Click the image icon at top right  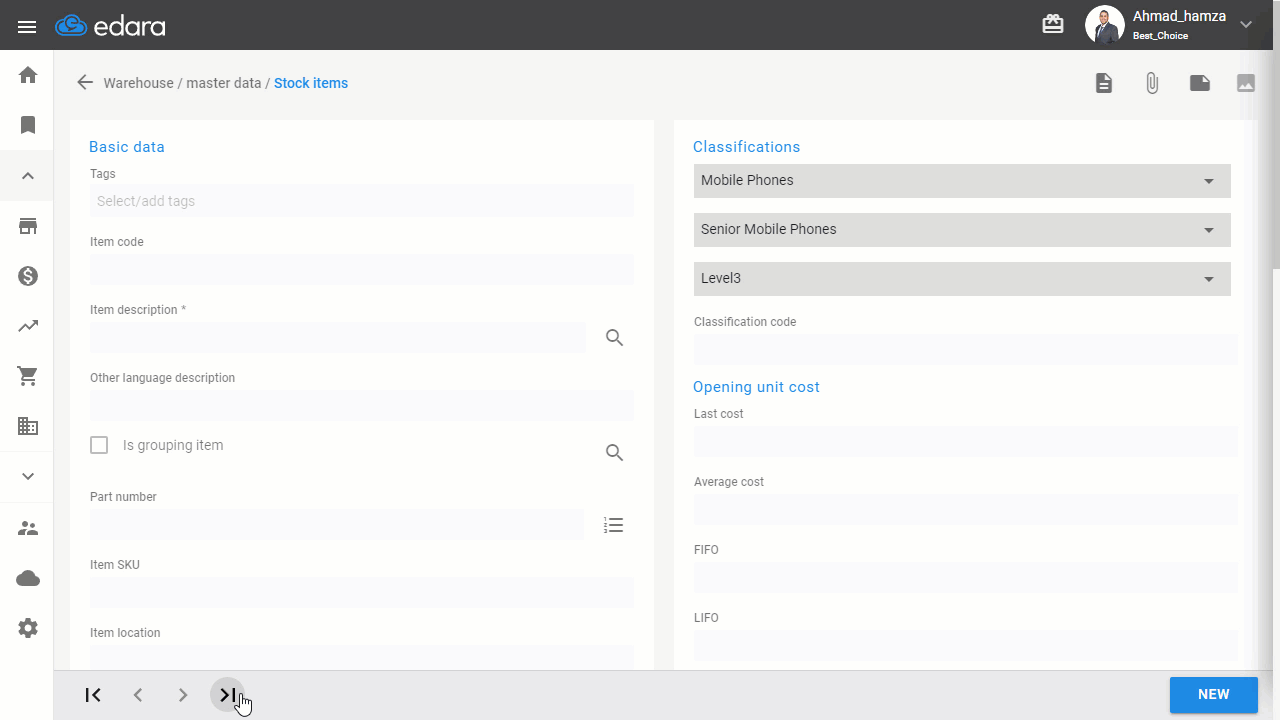1246,83
